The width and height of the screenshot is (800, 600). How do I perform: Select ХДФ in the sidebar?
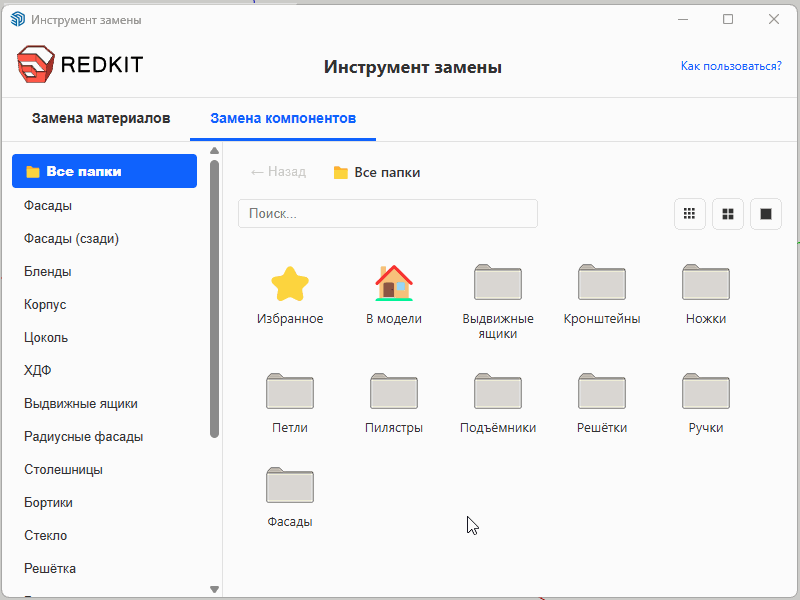tap(38, 370)
